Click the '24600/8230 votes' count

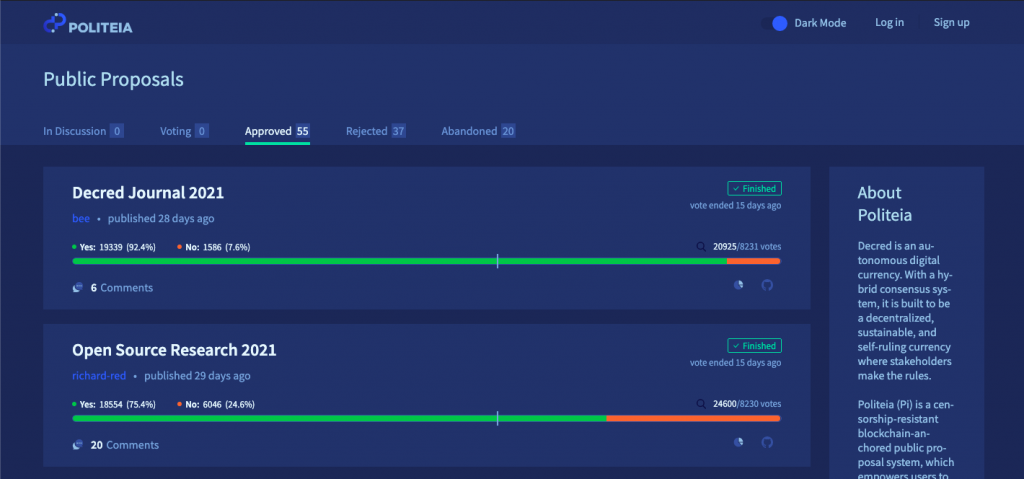click(x=746, y=405)
